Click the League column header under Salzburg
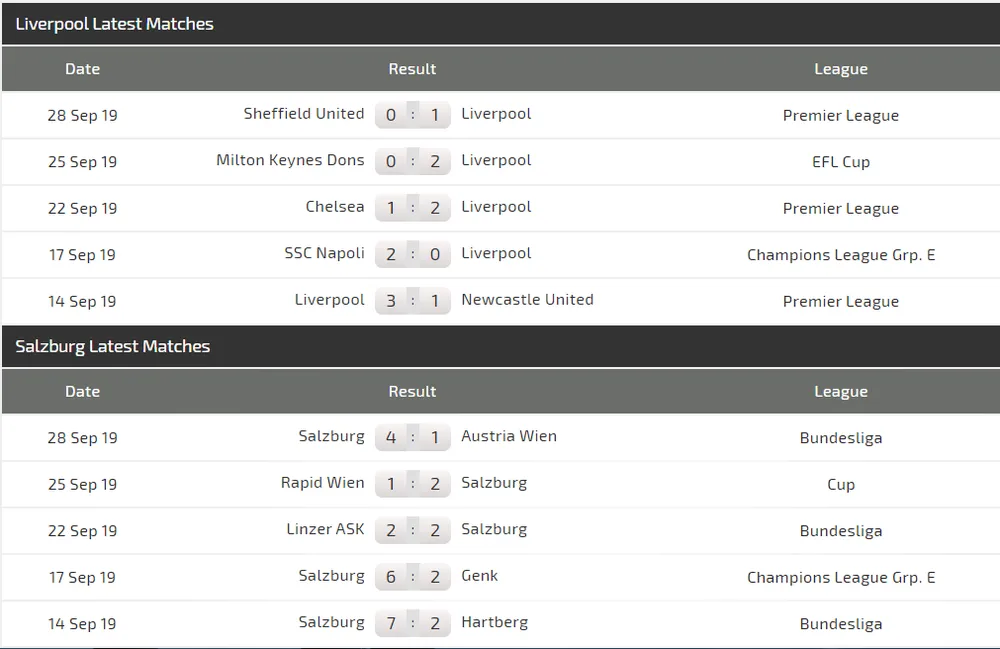Viewport: 1000px width, 649px height. pyautogui.click(x=841, y=392)
